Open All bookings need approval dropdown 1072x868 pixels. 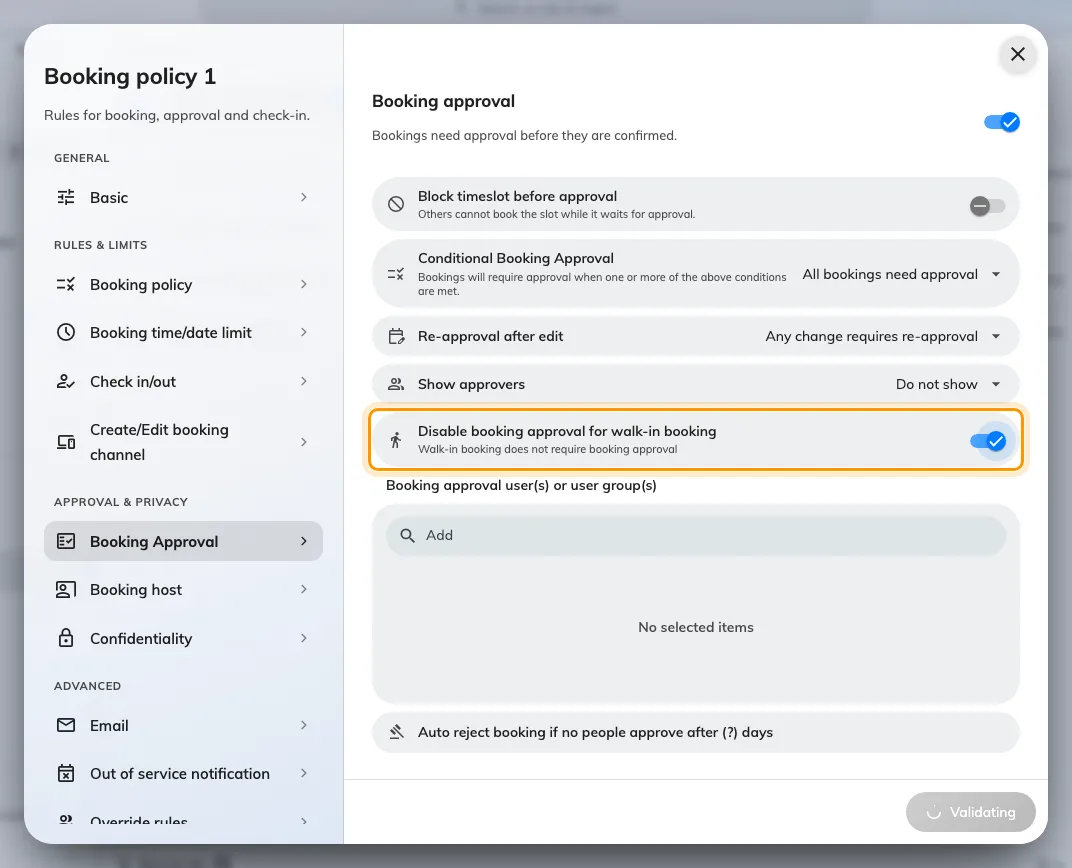(901, 274)
